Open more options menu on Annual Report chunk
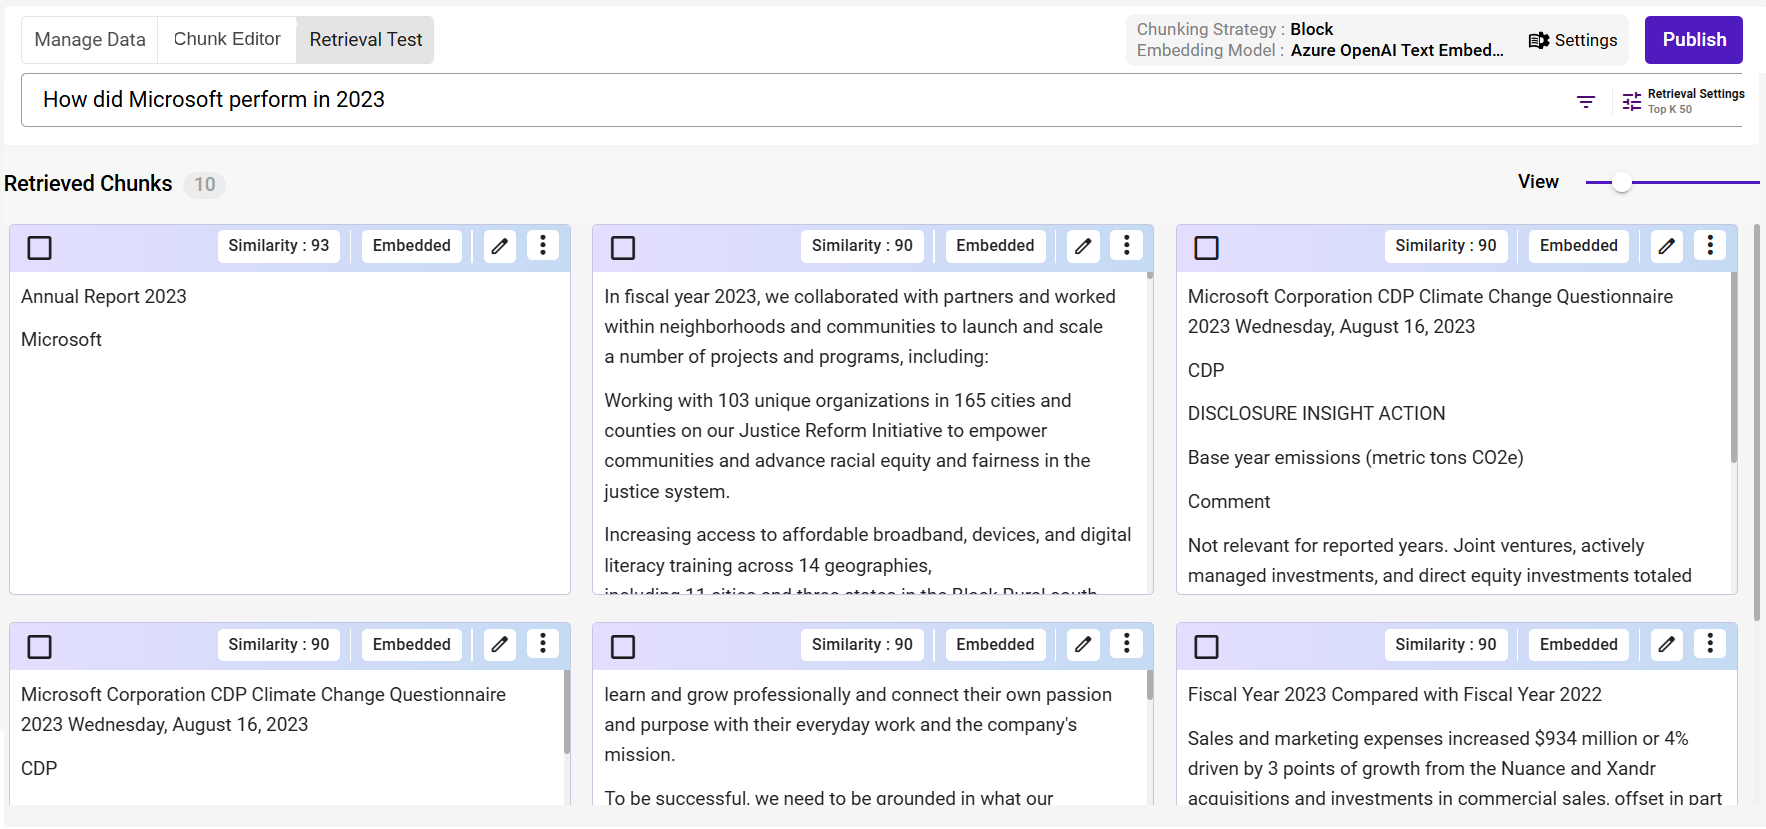1766x829 pixels. pos(543,246)
